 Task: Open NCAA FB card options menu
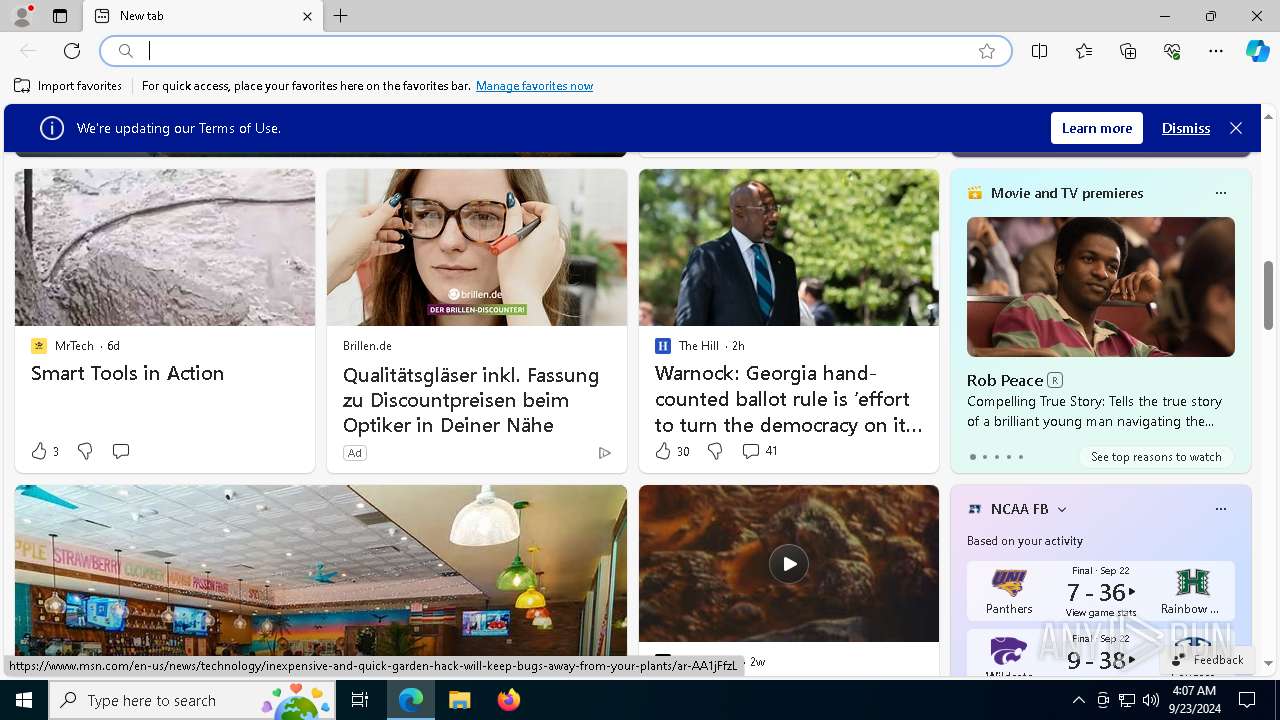(1220, 509)
